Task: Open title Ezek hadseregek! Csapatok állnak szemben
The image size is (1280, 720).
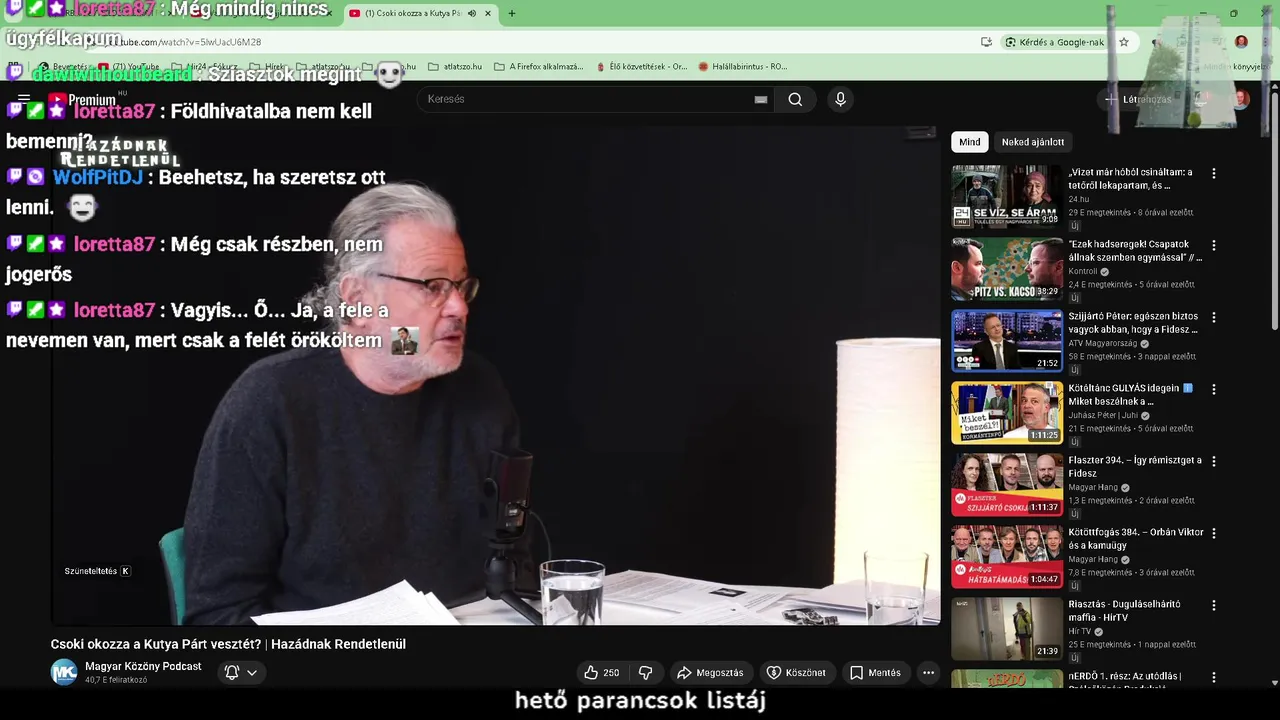Action: [x=1135, y=251]
